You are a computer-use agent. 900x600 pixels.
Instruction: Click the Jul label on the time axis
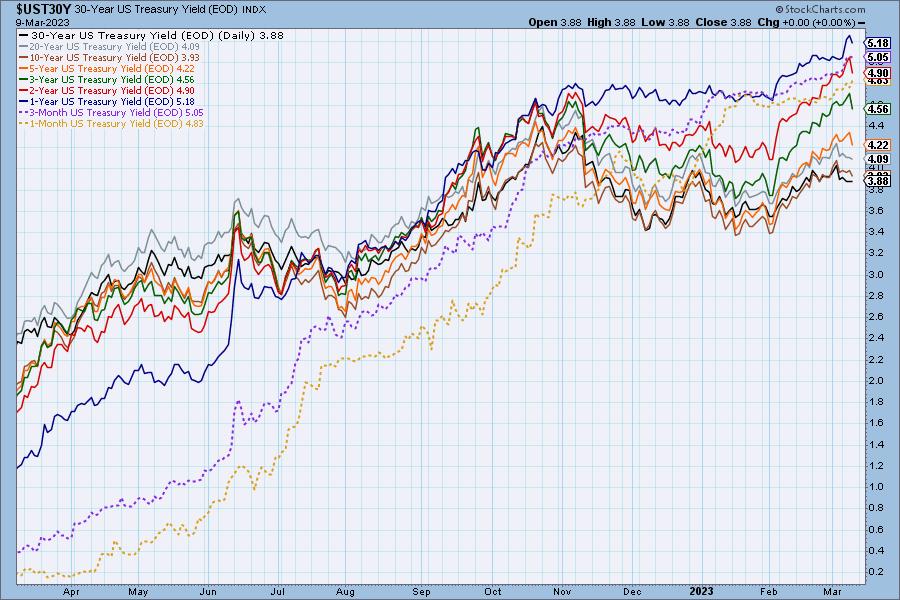click(x=278, y=591)
